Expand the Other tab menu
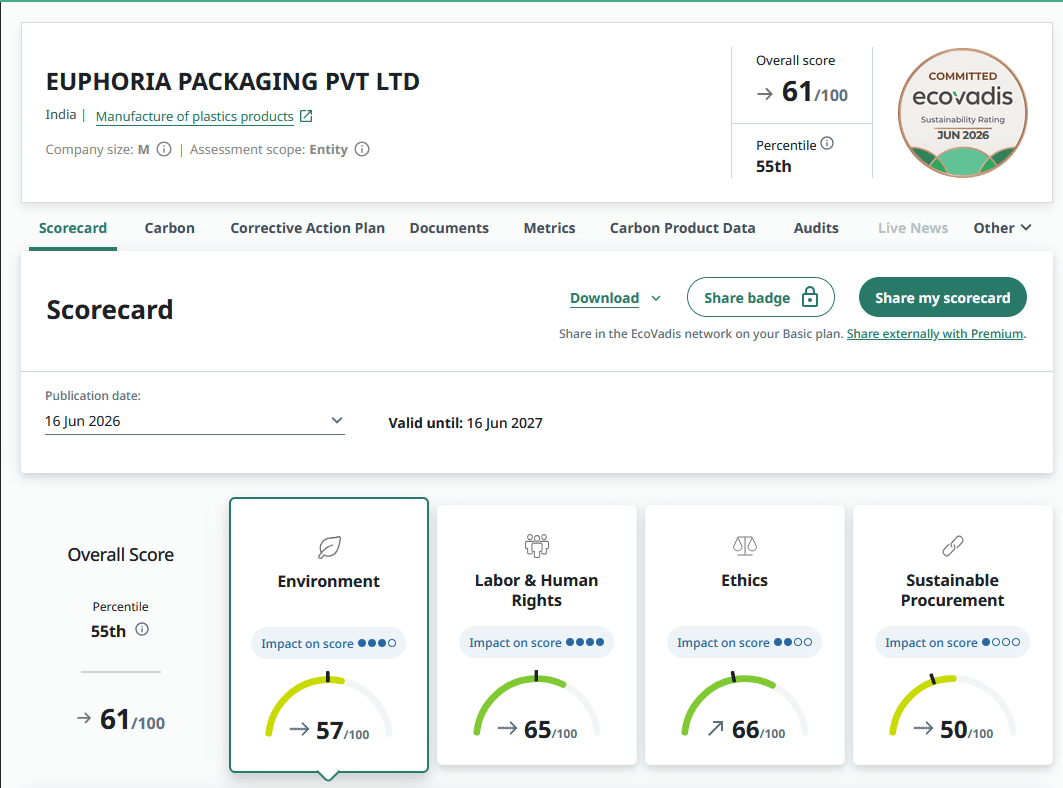The height and width of the screenshot is (788, 1063). coord(1002,228)
